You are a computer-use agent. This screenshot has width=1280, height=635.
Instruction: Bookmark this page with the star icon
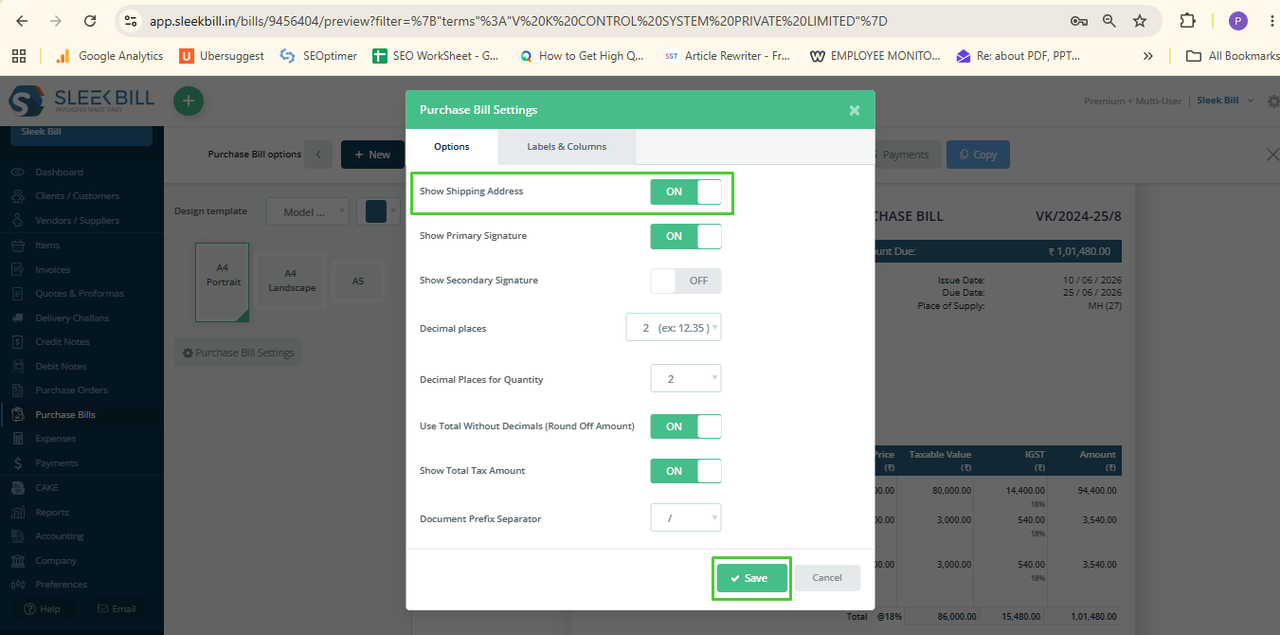coord(1140,20)
